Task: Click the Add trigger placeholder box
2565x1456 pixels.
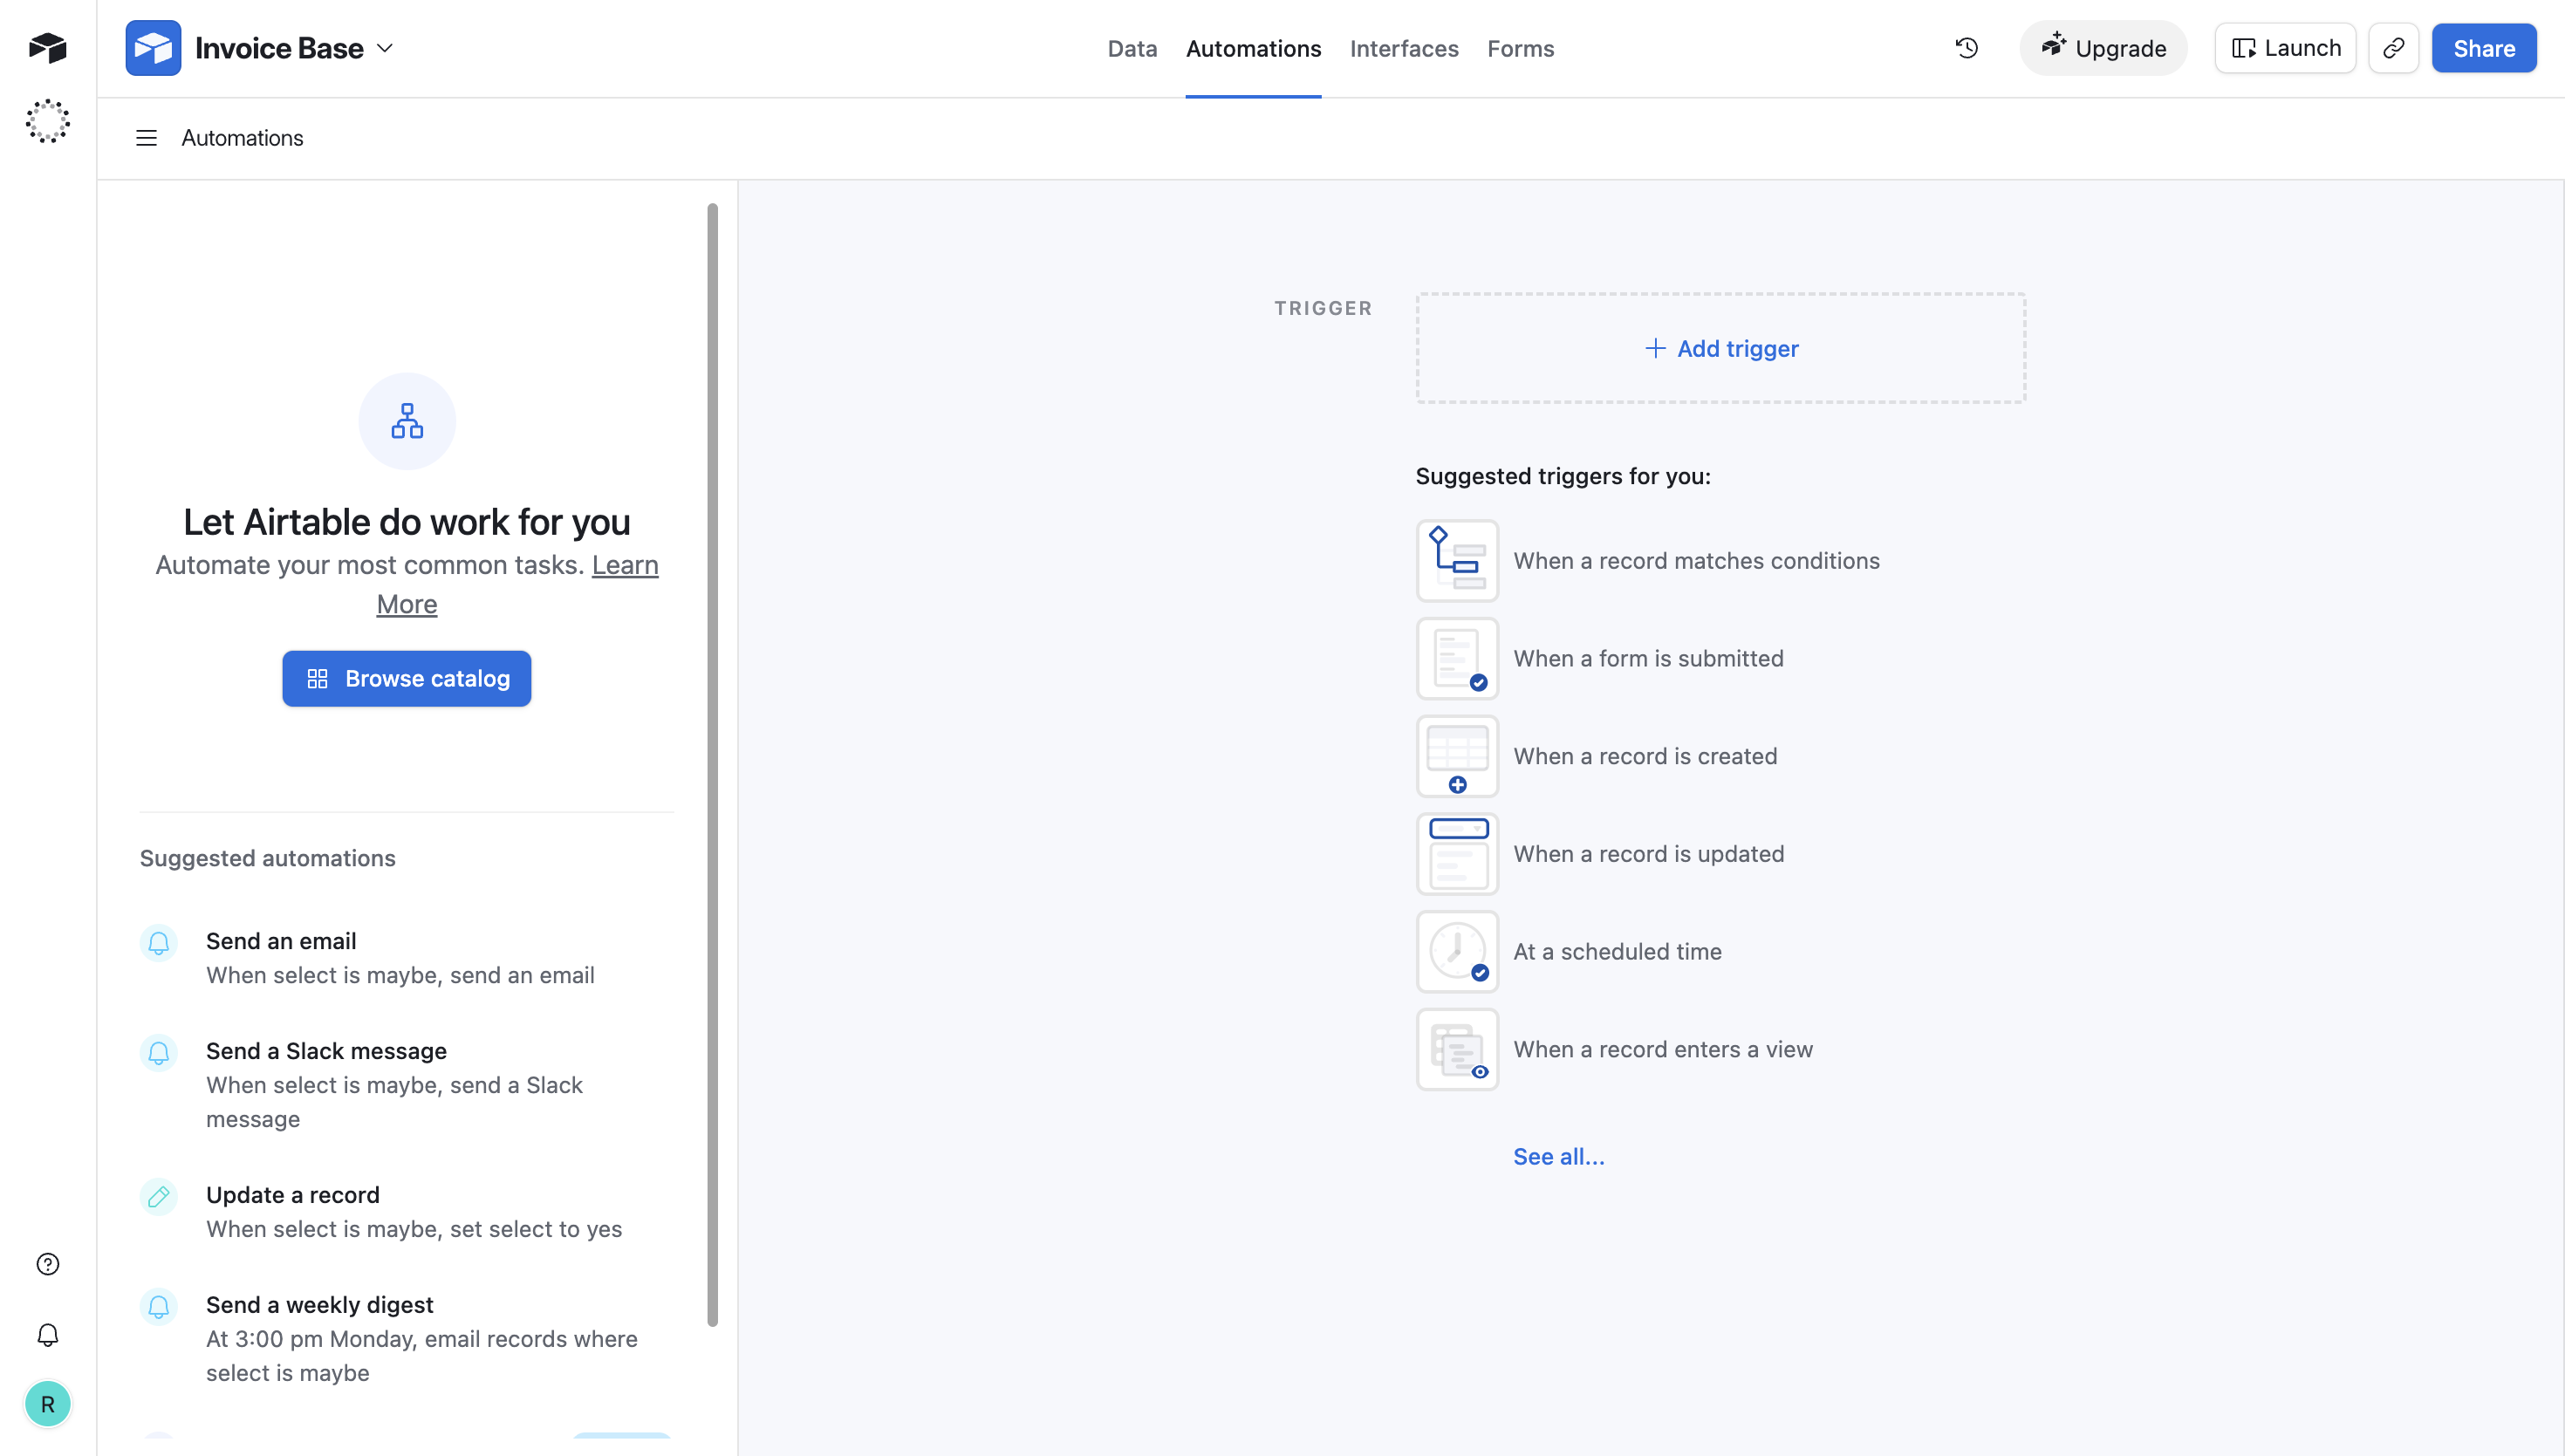Action: tap(1720, 348)
